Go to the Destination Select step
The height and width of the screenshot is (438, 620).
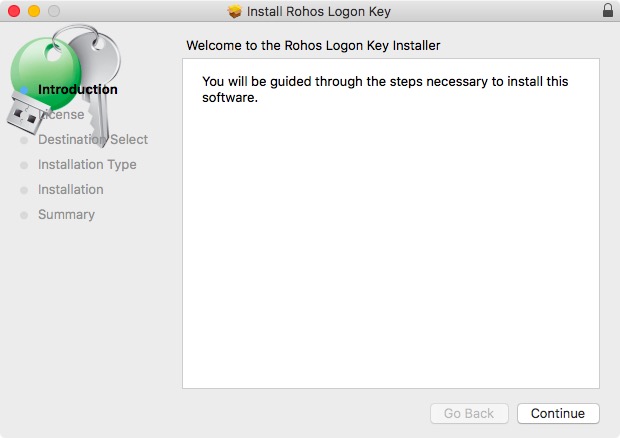coord(93,140)
